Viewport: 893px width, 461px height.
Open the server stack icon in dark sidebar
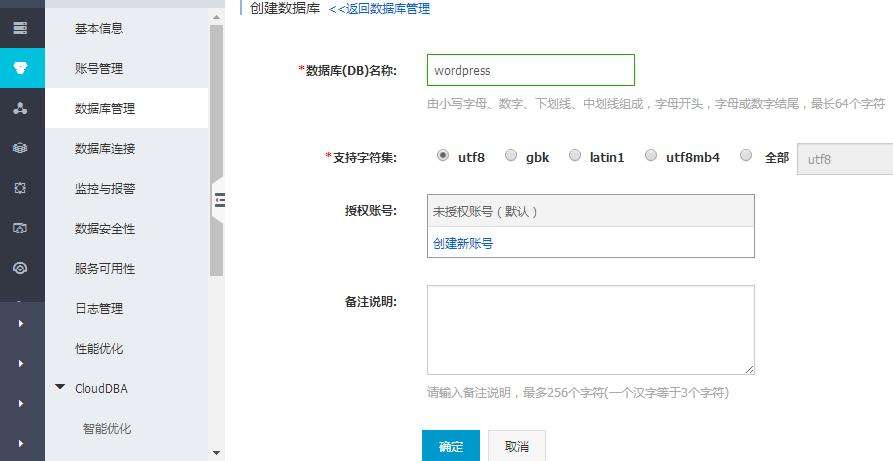(21, 27)
